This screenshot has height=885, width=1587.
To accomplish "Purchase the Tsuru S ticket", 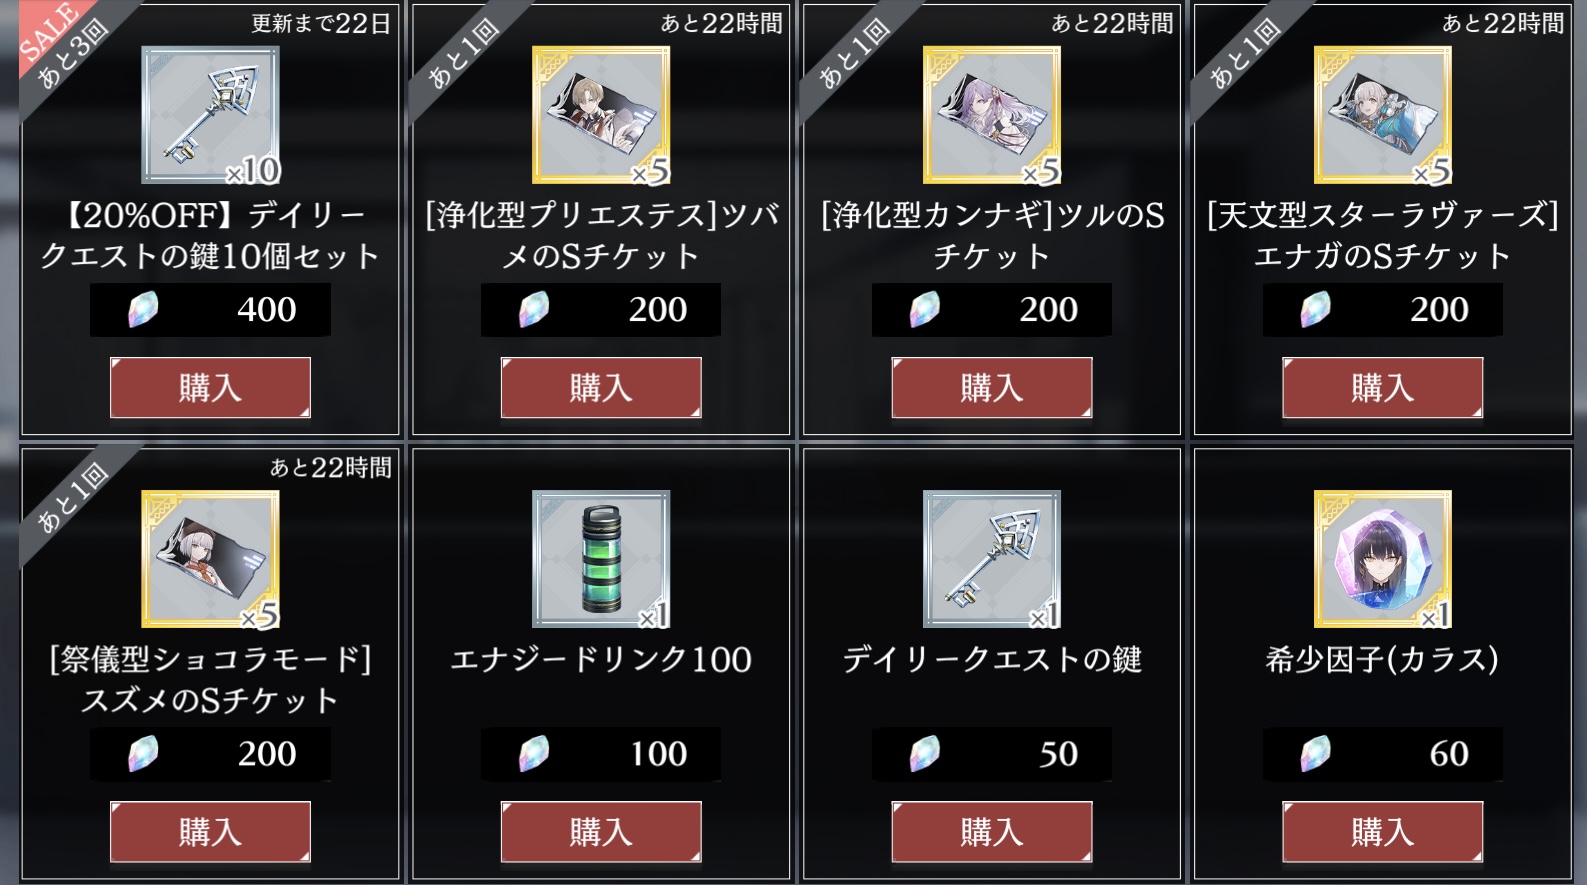I will point(992,387).
